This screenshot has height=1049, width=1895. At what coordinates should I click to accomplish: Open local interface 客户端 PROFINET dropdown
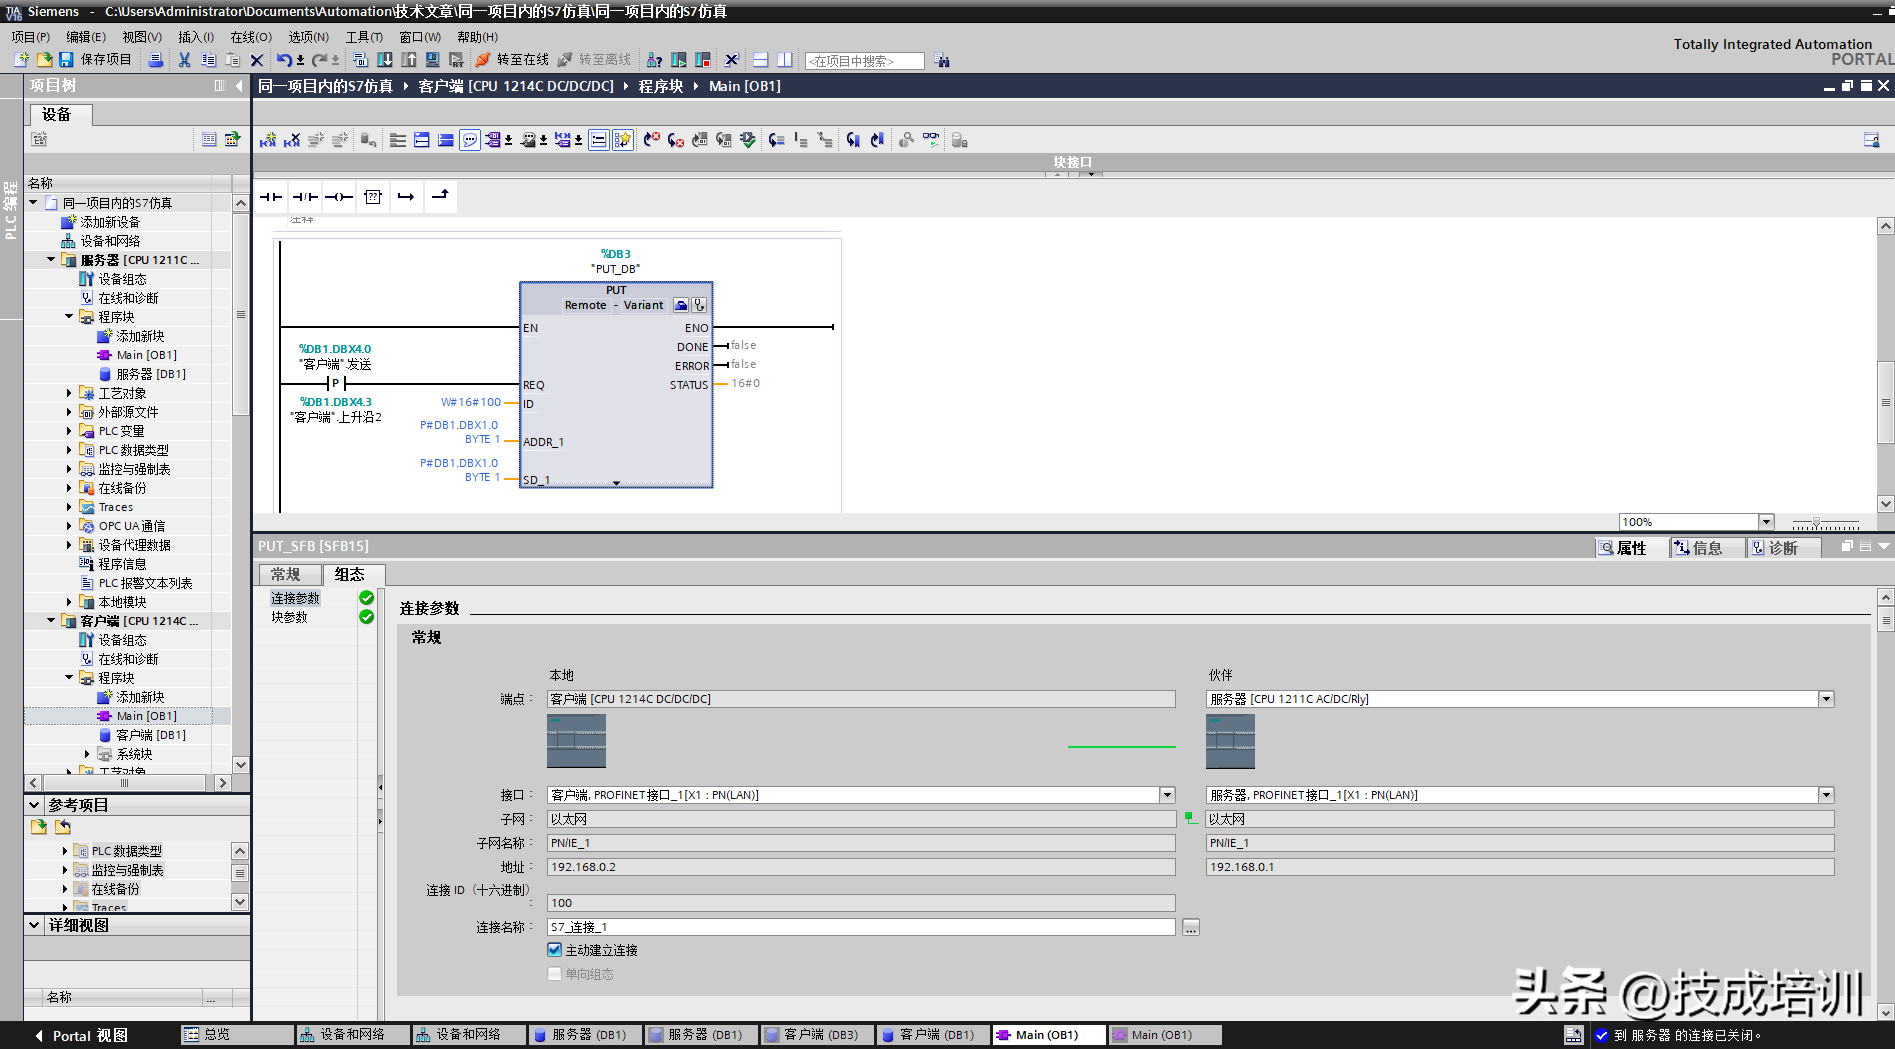click(1167, 795)
